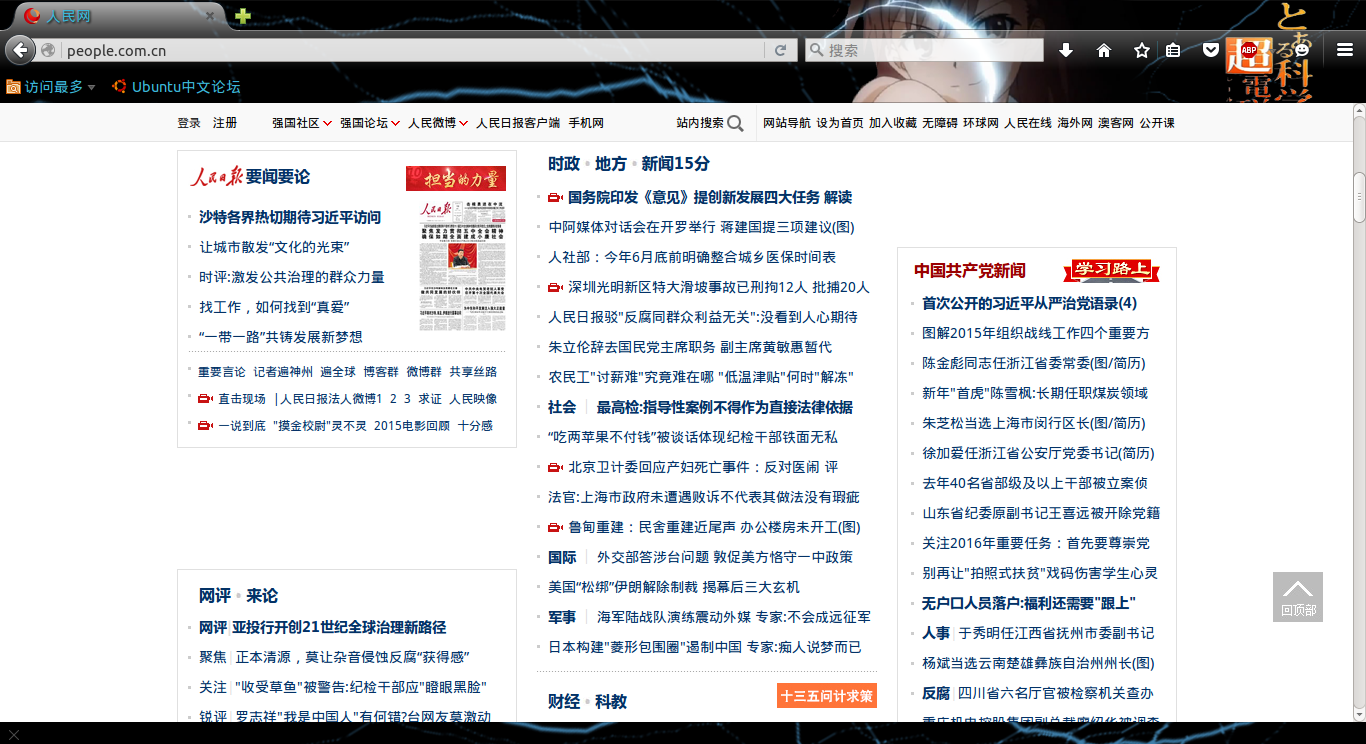Open headline 最高检:指导性案例不得作为直接法律依据

pos(725,407)
